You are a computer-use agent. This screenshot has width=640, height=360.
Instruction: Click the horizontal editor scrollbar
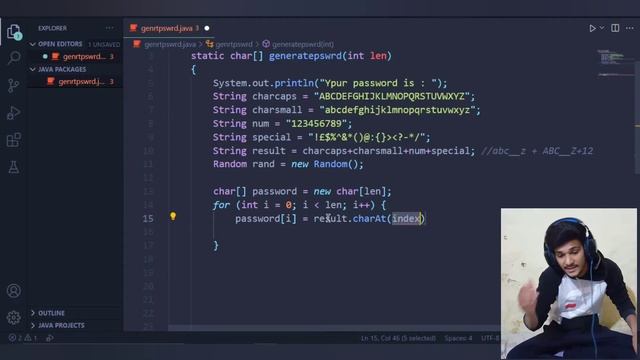point(334,328)
